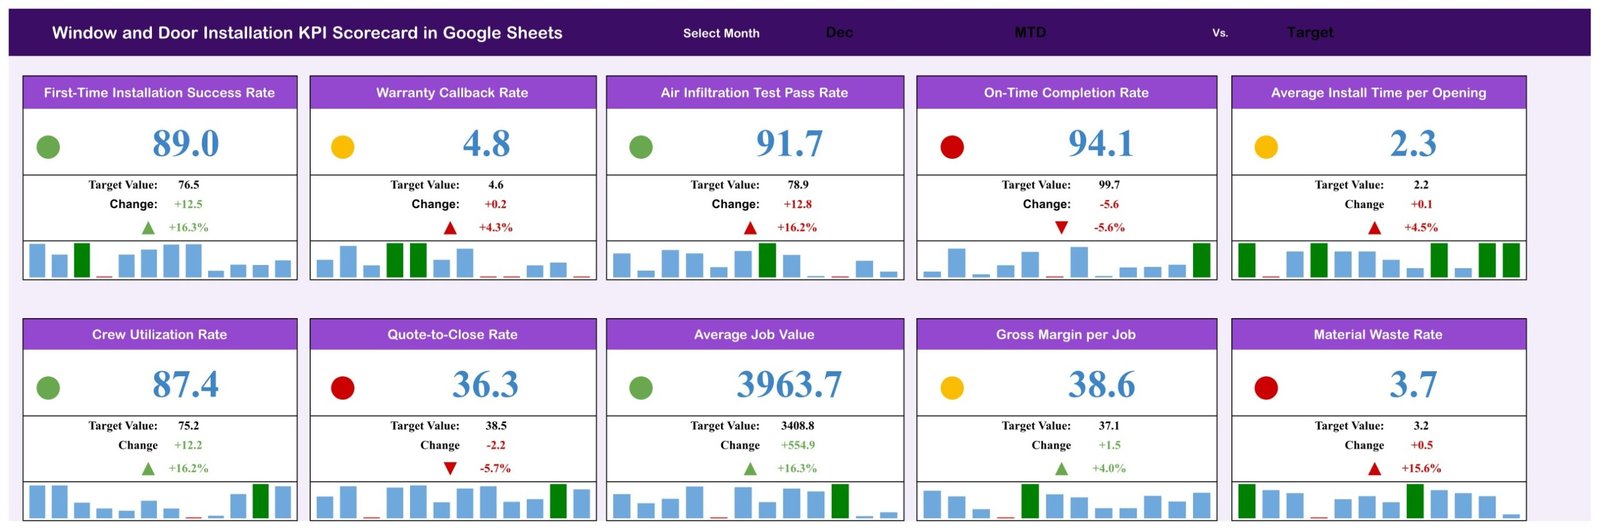Image resolution: width=1600 pixels, height=530 pixels.
Task: Click the green status dot for First-Time Installation Success Rate
Action: point(48,147)
